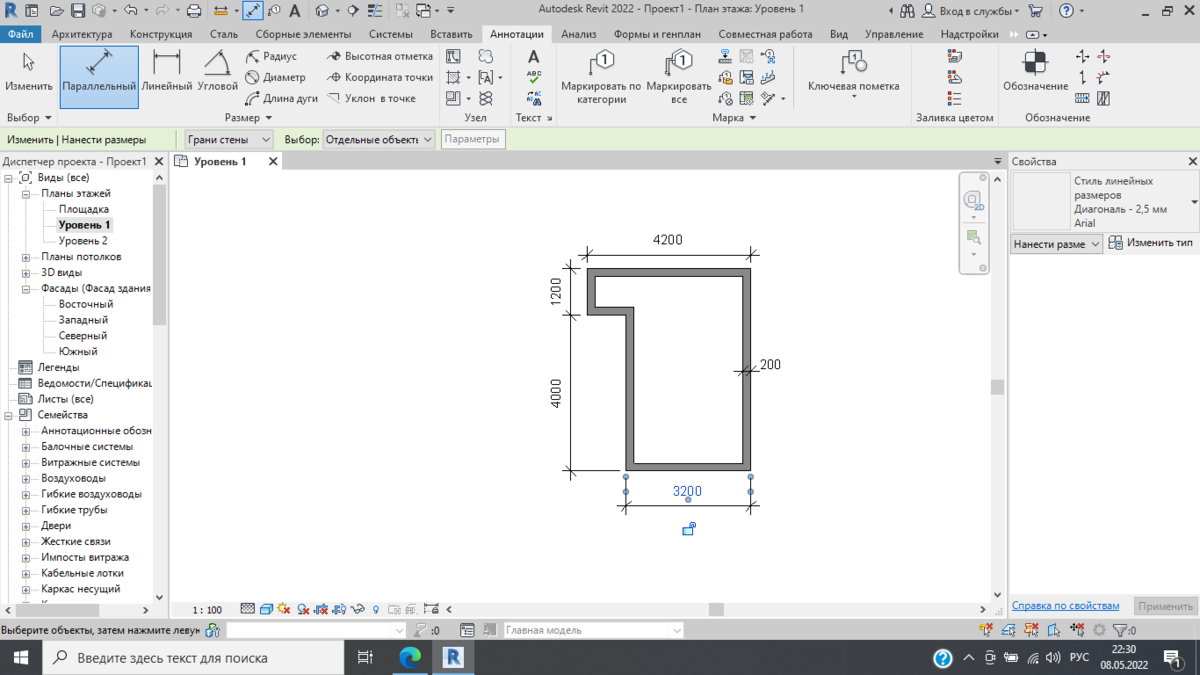
Task: Open the Справка по свойствам link
Action: (x=1065, y=606)
